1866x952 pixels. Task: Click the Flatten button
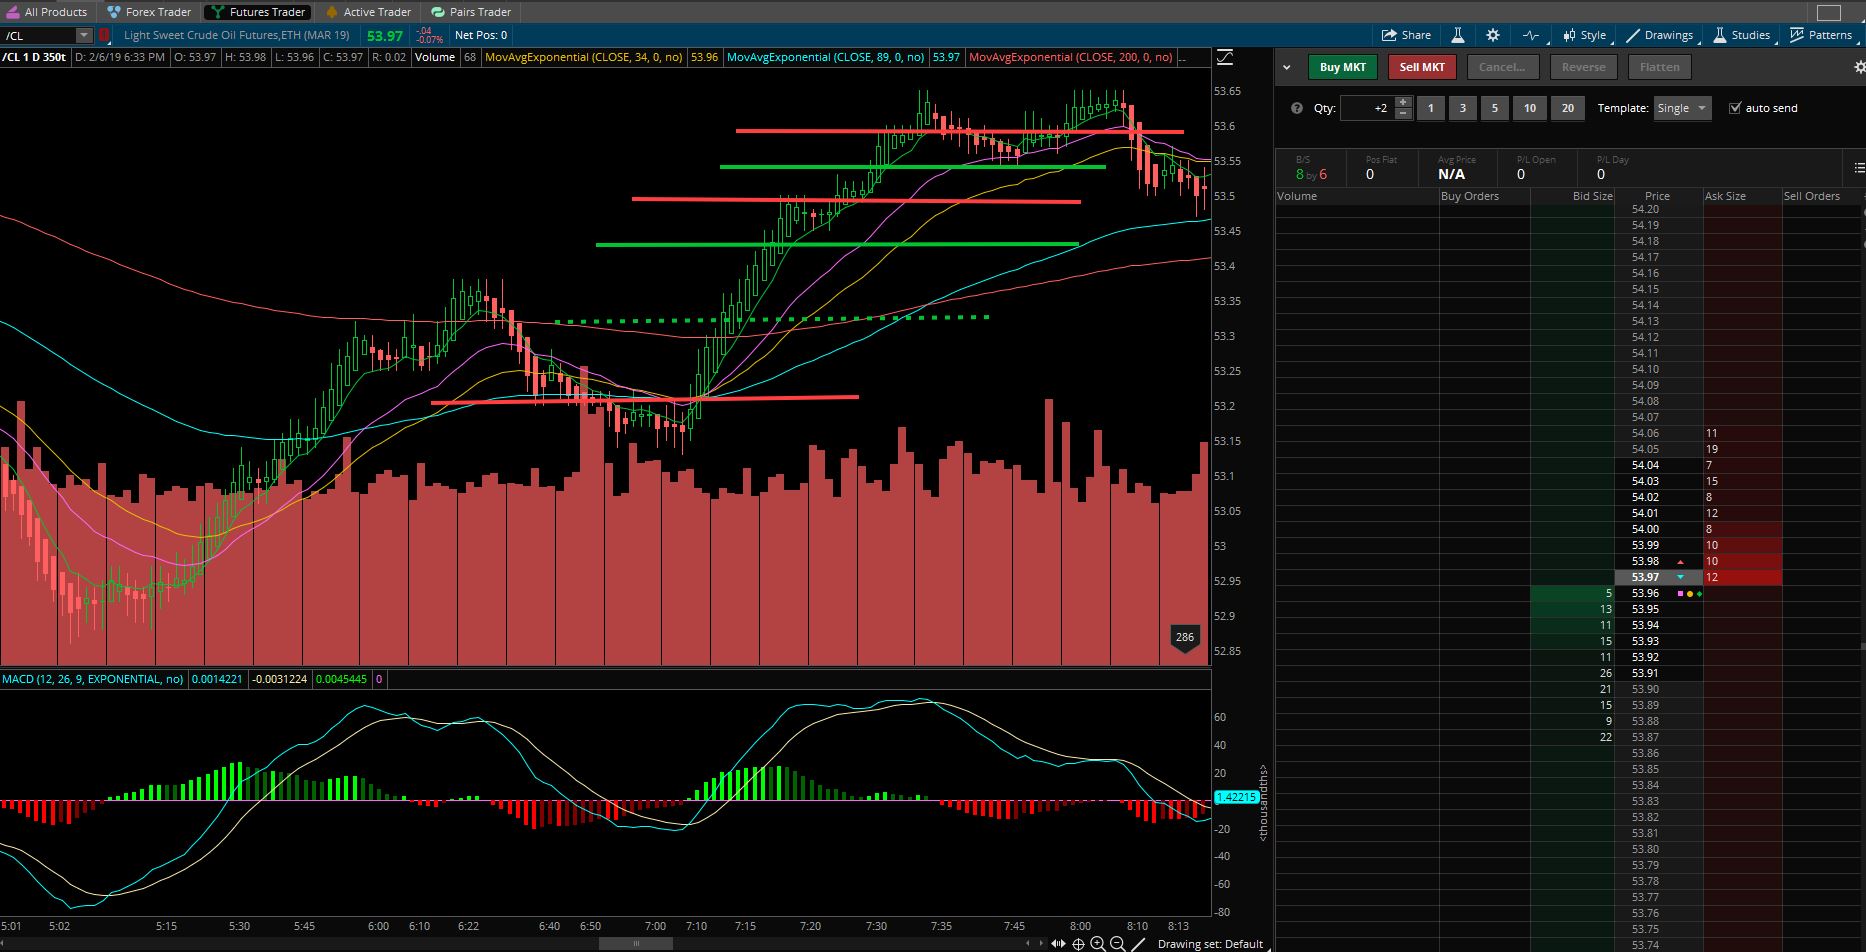1660,67
